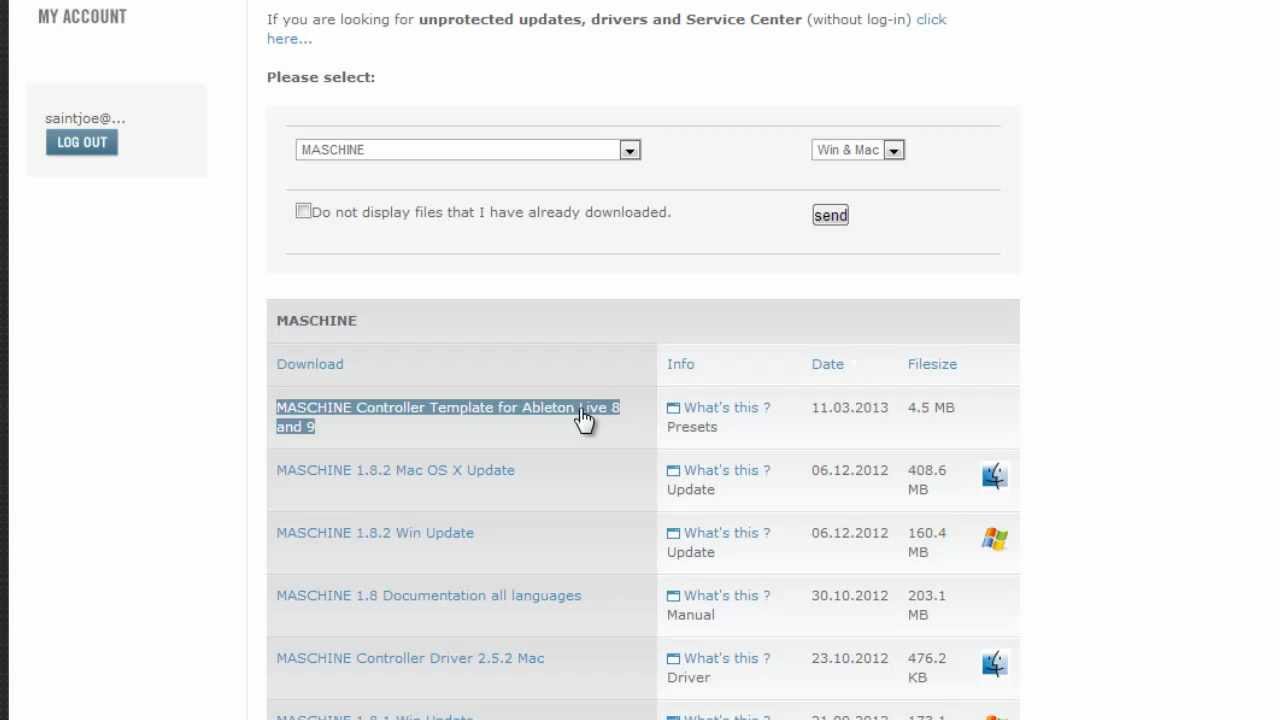Viewport: 1280px width, 720px height.
Task: Click info window icon for 1.8.2 Mac Update row
Action: (x=673, y=471)
